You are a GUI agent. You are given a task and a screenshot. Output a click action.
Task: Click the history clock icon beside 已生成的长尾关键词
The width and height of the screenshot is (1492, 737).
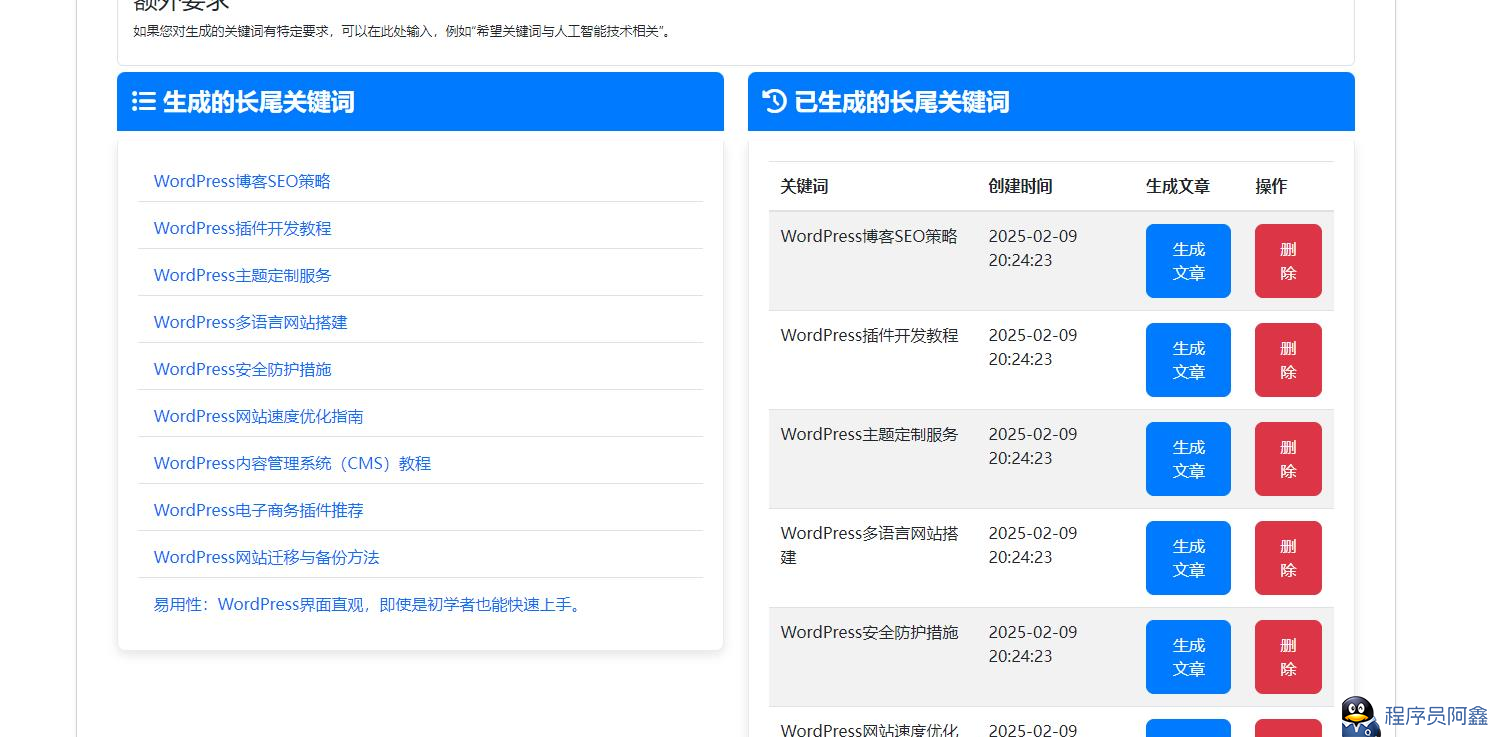[x=775, y=101]
